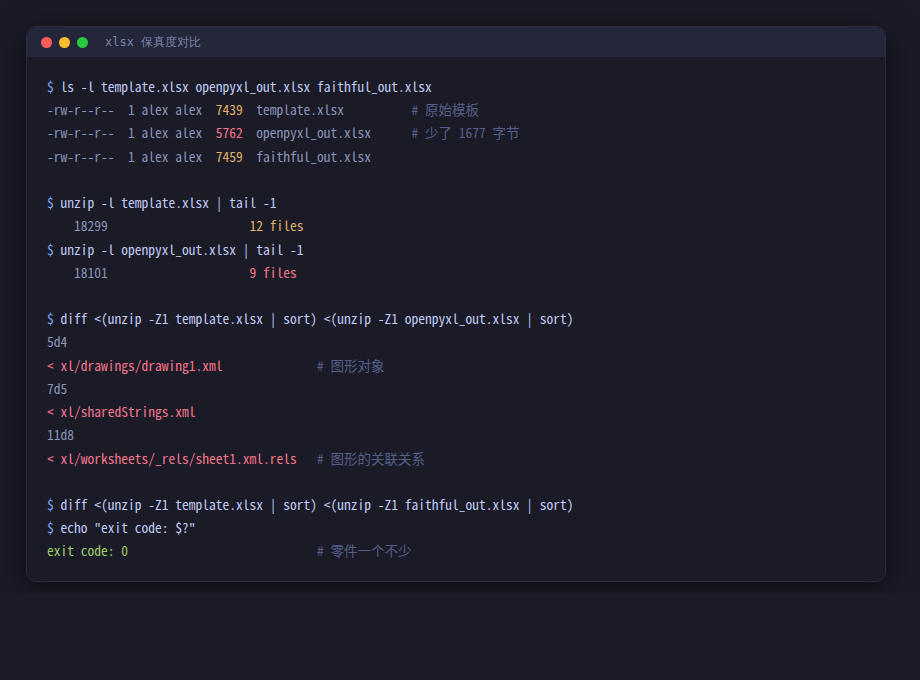Viewport: 920px width, 680px height.
Task: Click the file size 7439
Action: point(229,110)
